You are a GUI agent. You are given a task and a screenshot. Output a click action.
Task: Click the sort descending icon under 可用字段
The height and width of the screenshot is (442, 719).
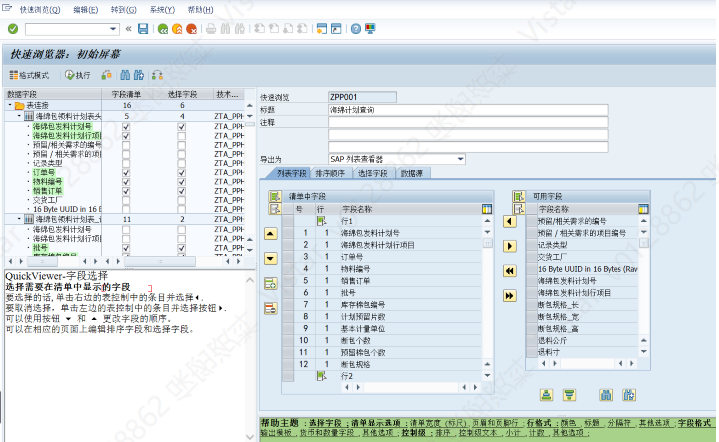569,395
